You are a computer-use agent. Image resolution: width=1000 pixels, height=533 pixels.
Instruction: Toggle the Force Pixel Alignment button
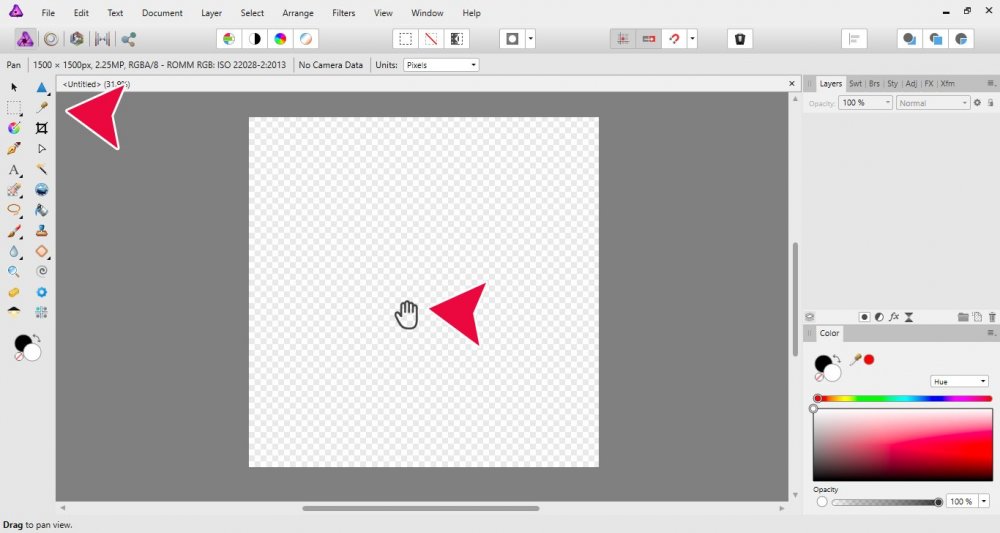coord(622,39)
